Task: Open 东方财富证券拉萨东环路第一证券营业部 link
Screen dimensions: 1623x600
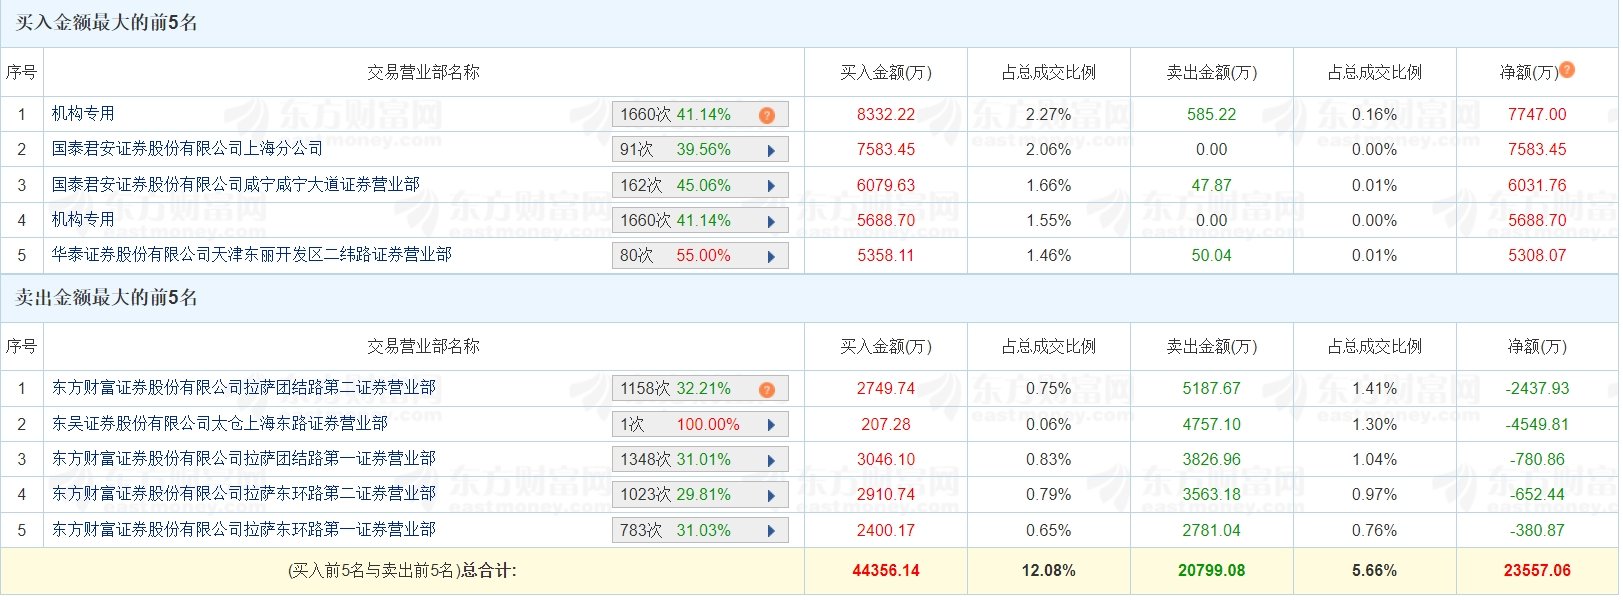Action: 244,529
